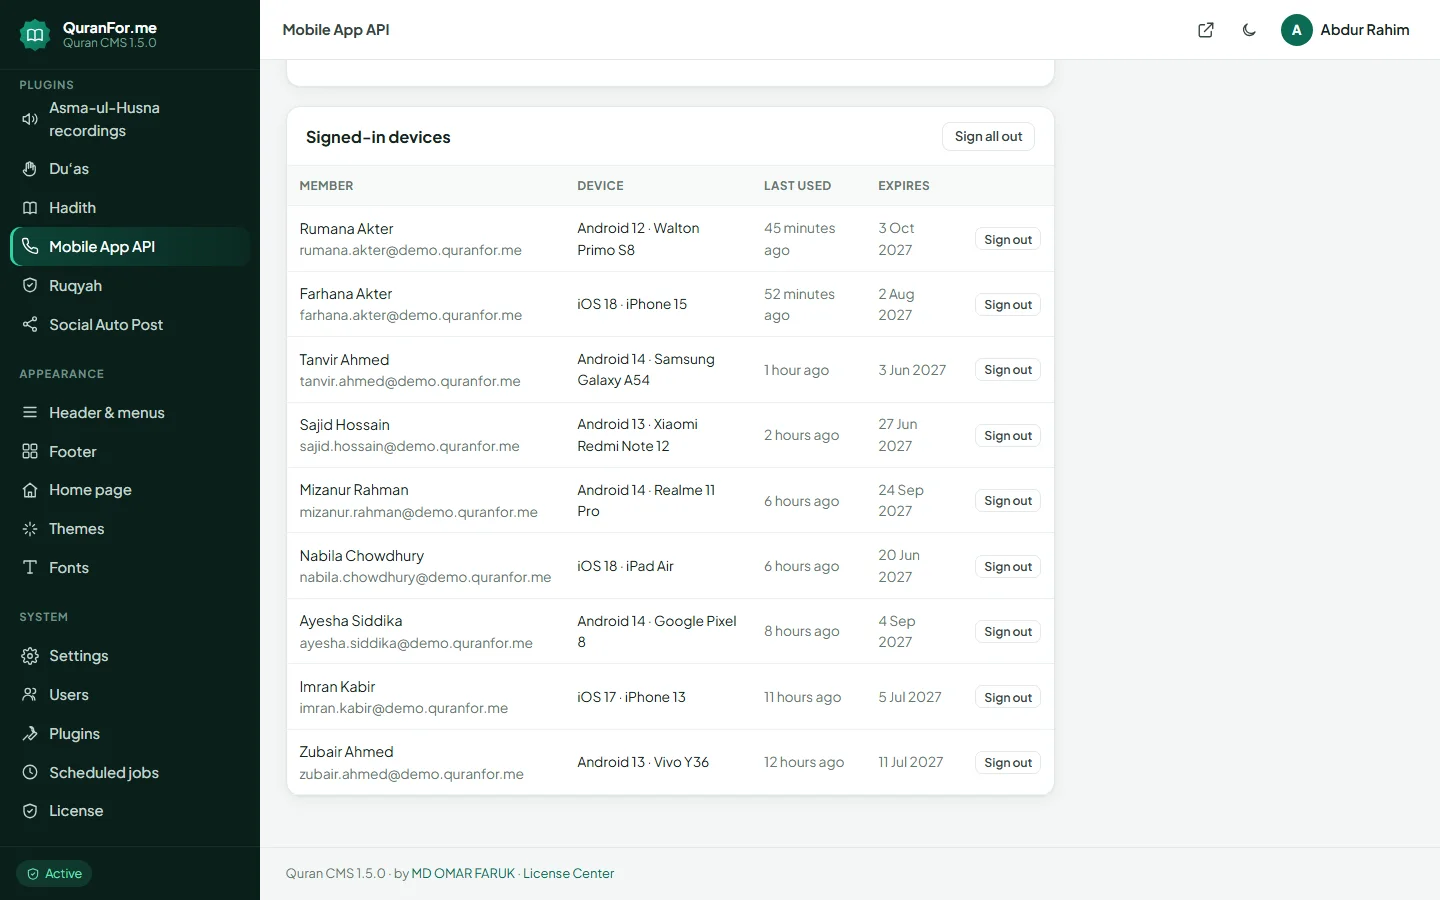Click the QuranFor.me logo icon

click(35, 35)
